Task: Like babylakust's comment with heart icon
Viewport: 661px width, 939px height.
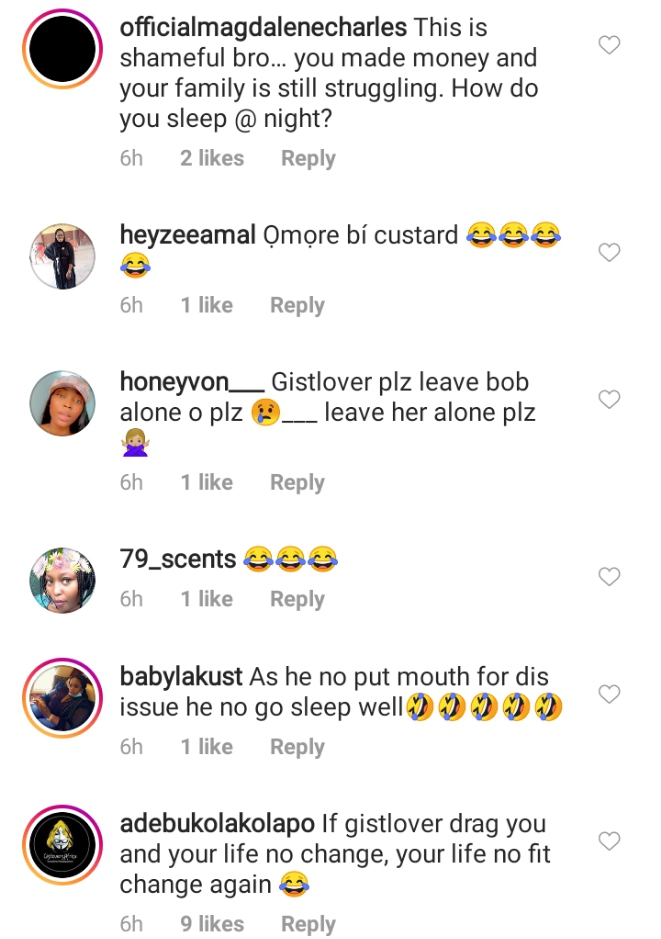Action: (x=608, y=693)
